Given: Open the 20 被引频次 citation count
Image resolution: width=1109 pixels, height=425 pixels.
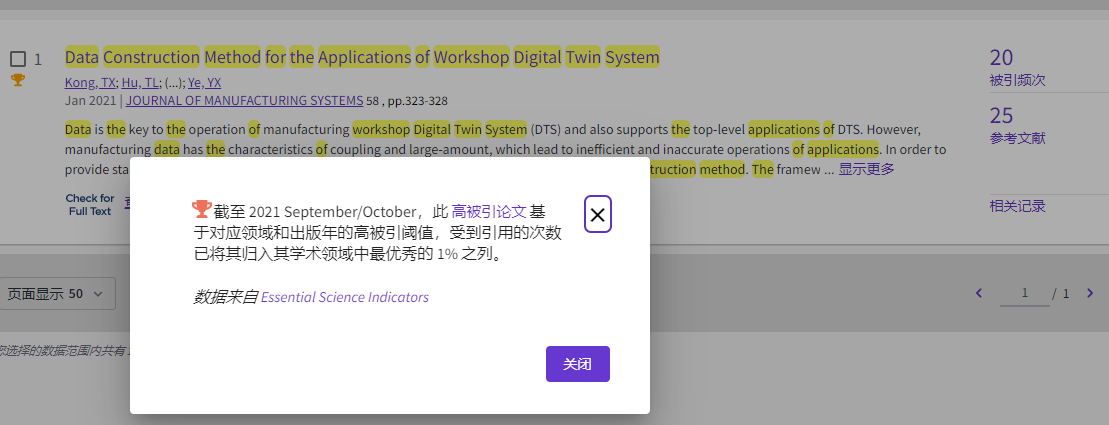Looking at the screenshot, I should (x=1001, y=58).
